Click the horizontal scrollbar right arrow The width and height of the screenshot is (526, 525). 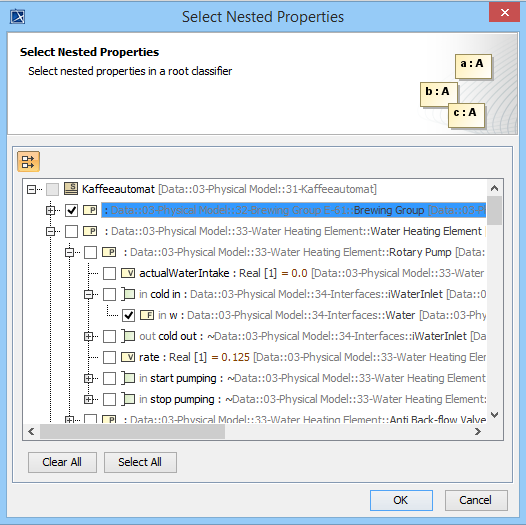pyautogui.click(x=478, y=431)
